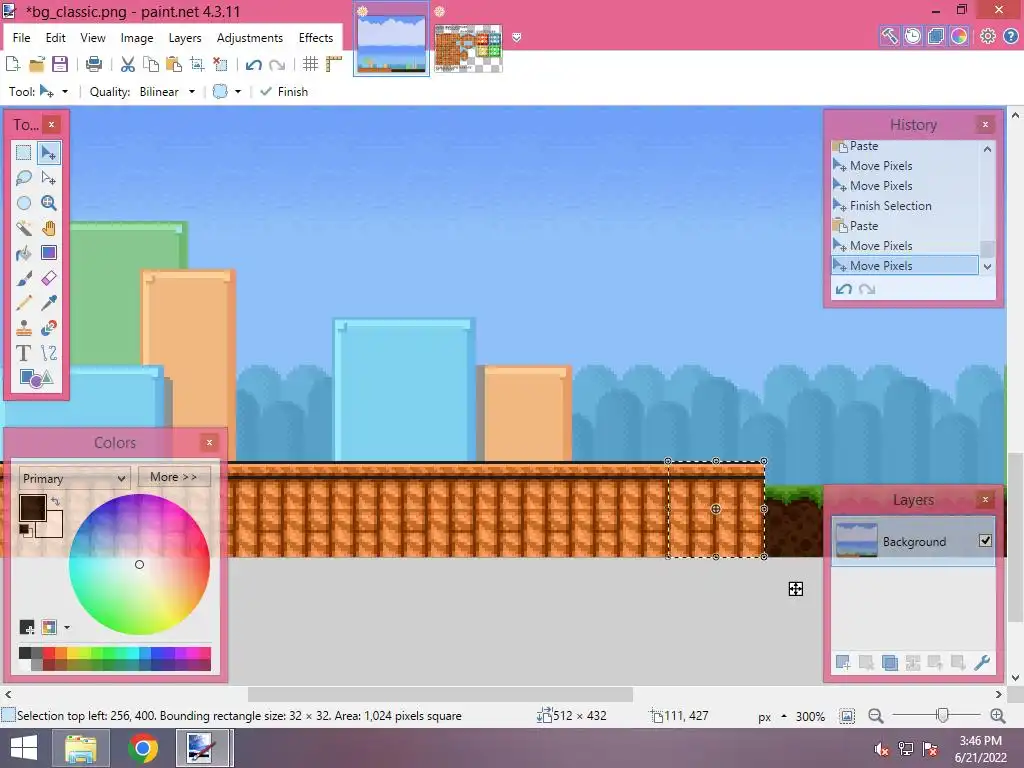Click the New file toolbar icon
Viewport: 1024px width, 768px height.
[12, 64]
